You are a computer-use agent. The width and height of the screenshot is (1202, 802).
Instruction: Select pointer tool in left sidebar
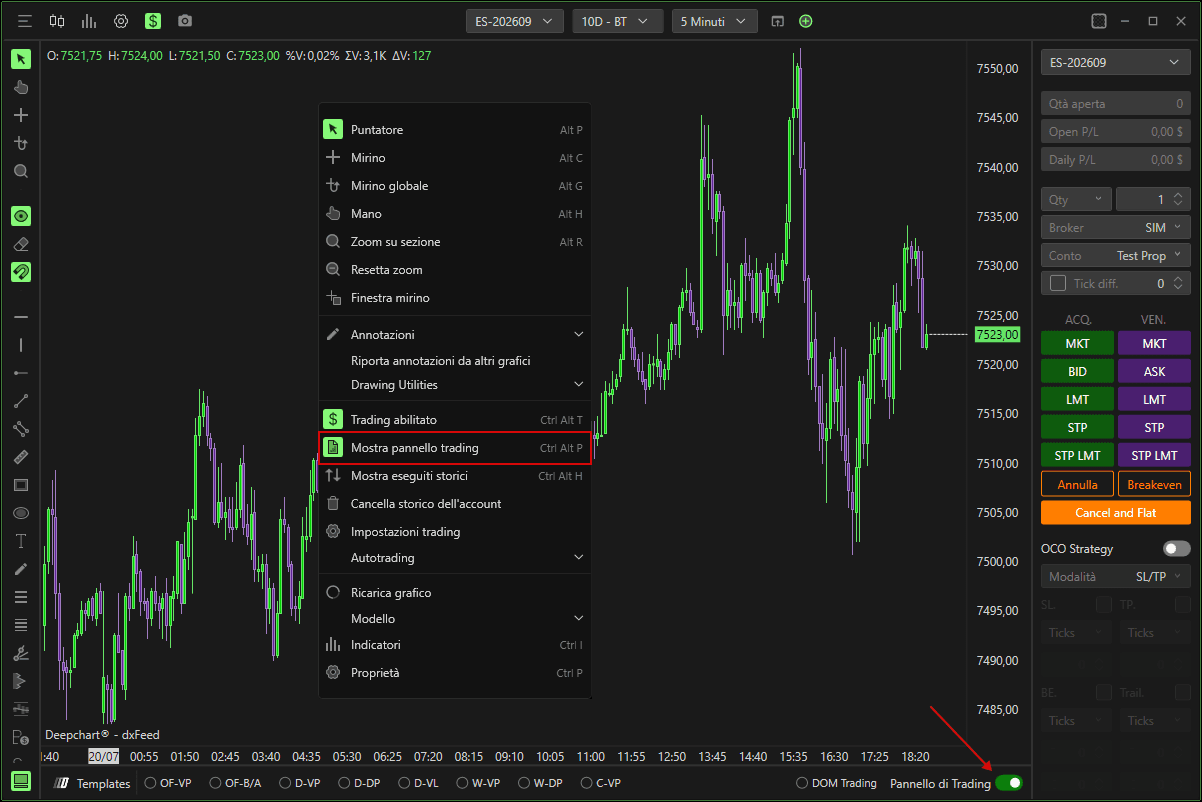tap(21, 59)
